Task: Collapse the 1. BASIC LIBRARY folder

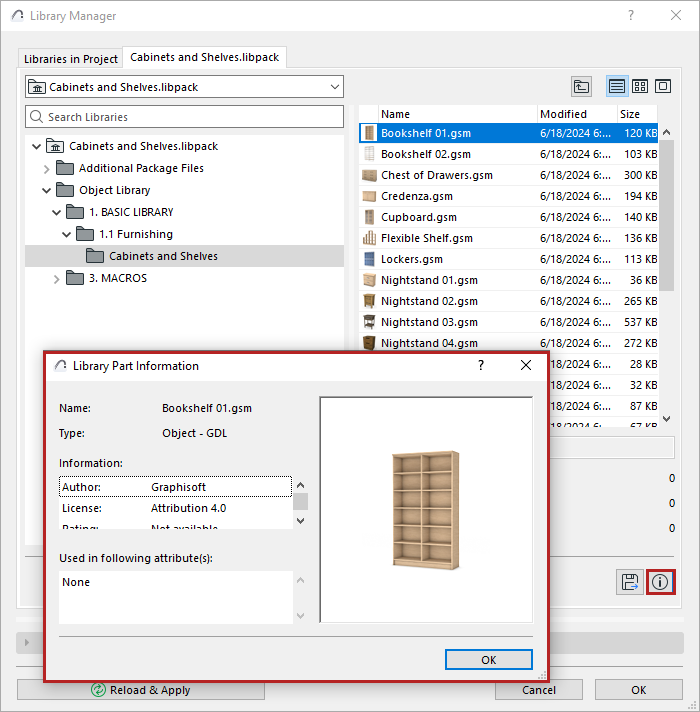Action: [x=56, y=212]
